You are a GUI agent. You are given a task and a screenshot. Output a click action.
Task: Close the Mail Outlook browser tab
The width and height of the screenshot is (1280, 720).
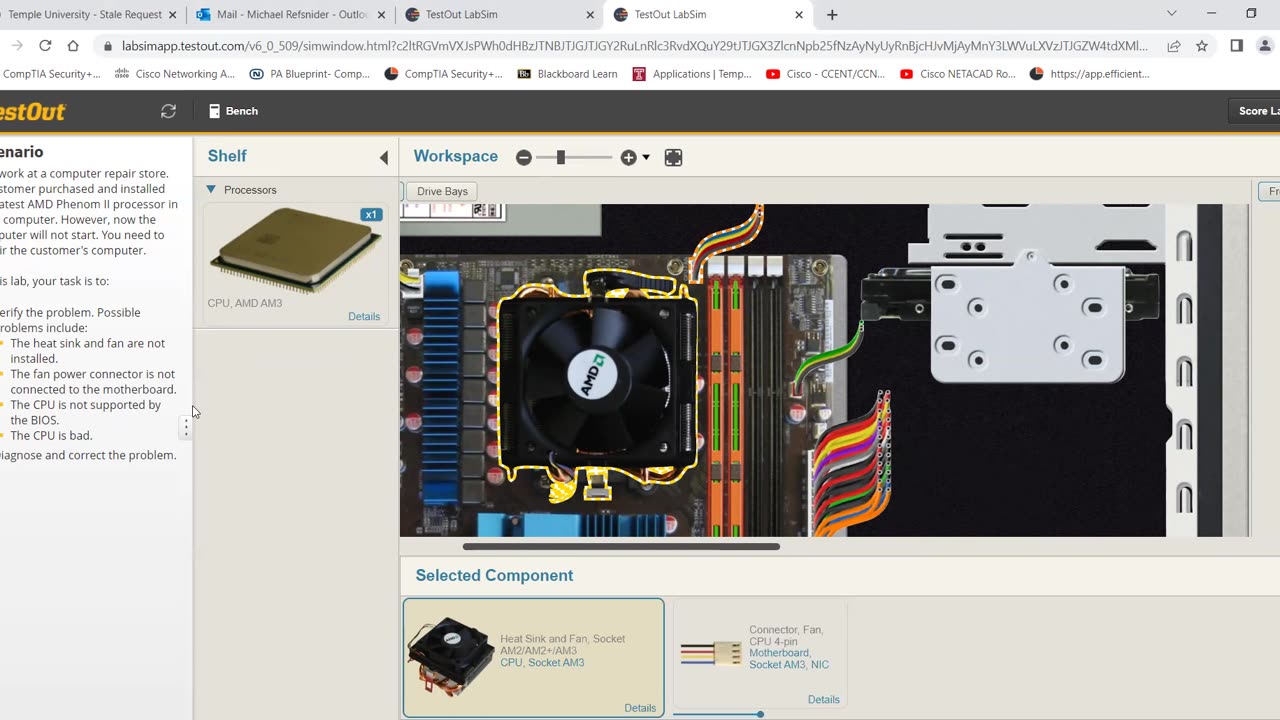tap(381, 15)
